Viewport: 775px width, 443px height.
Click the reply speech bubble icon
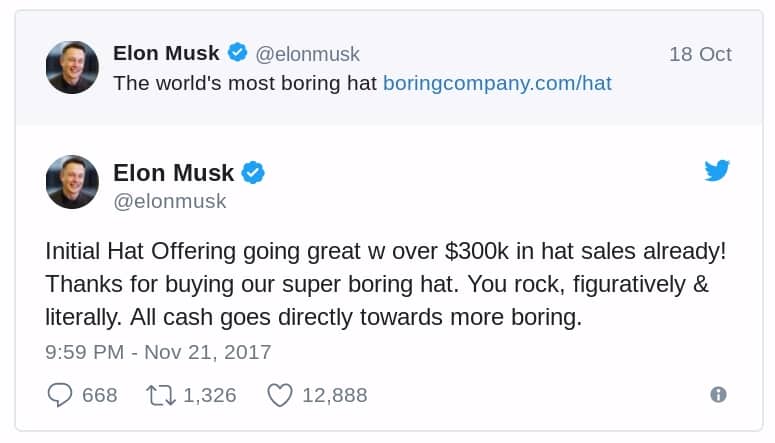click(x=60, y=395)
